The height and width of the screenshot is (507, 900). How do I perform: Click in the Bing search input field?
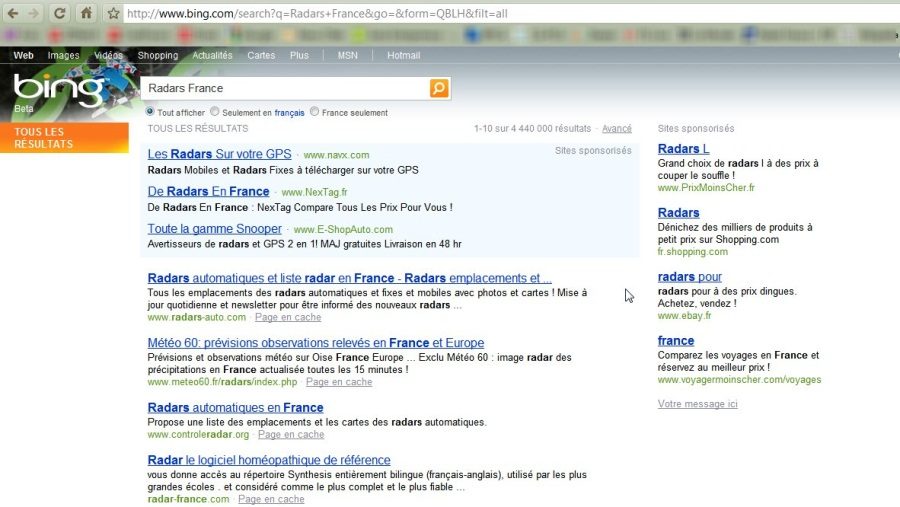tap(285, 89)
